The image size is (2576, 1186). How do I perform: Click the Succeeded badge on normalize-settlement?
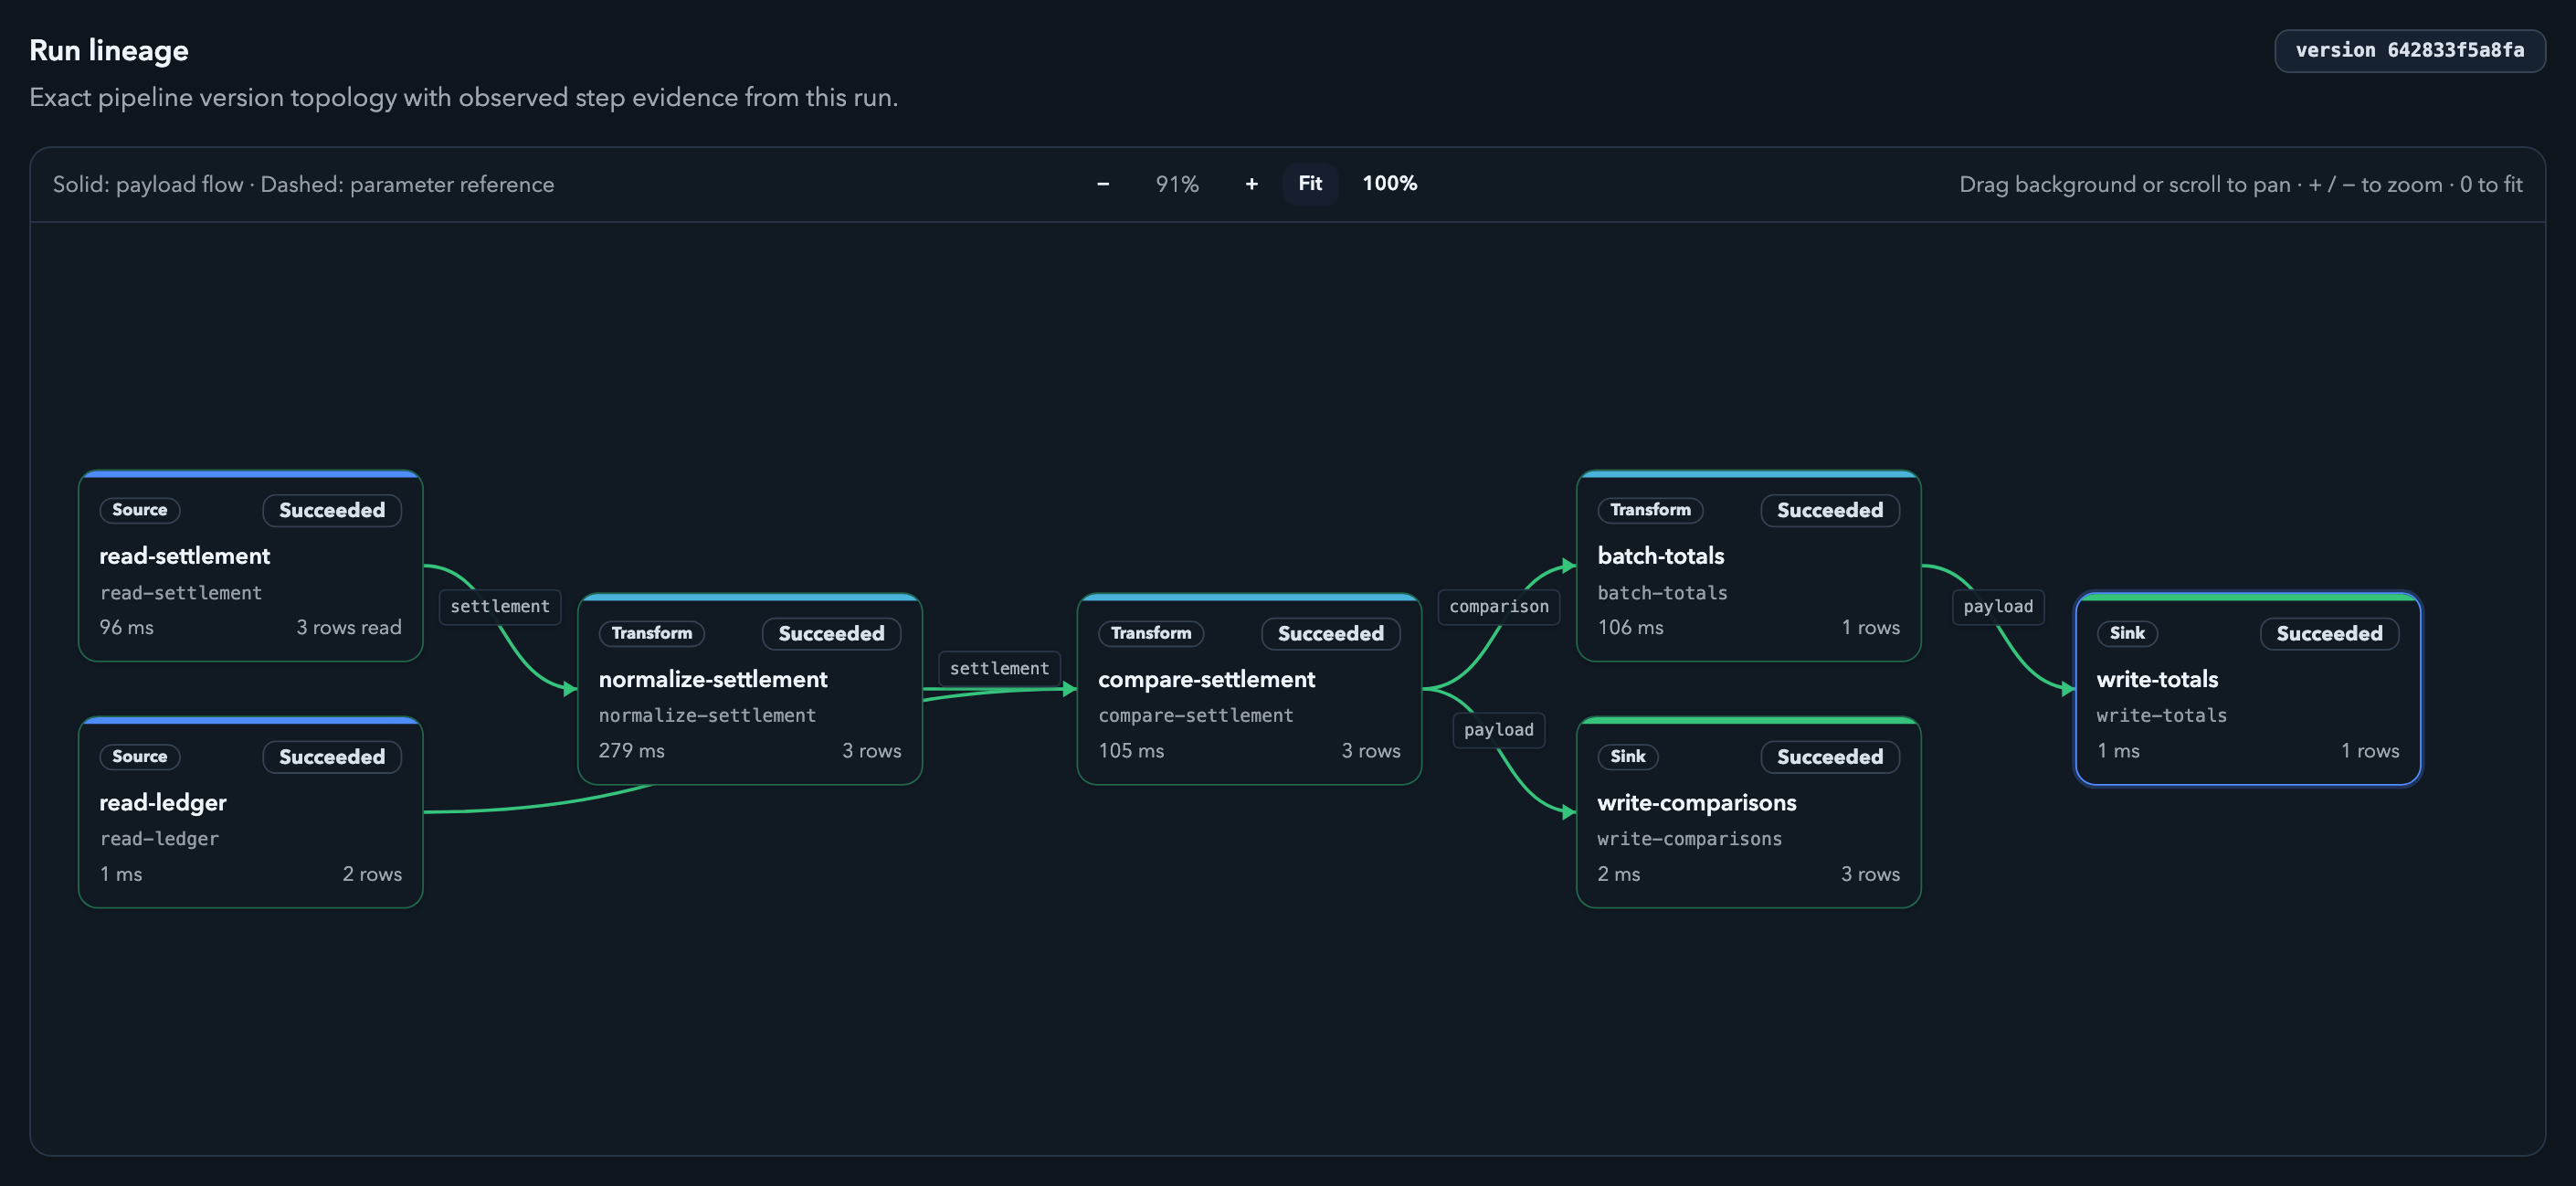[831, 633]
